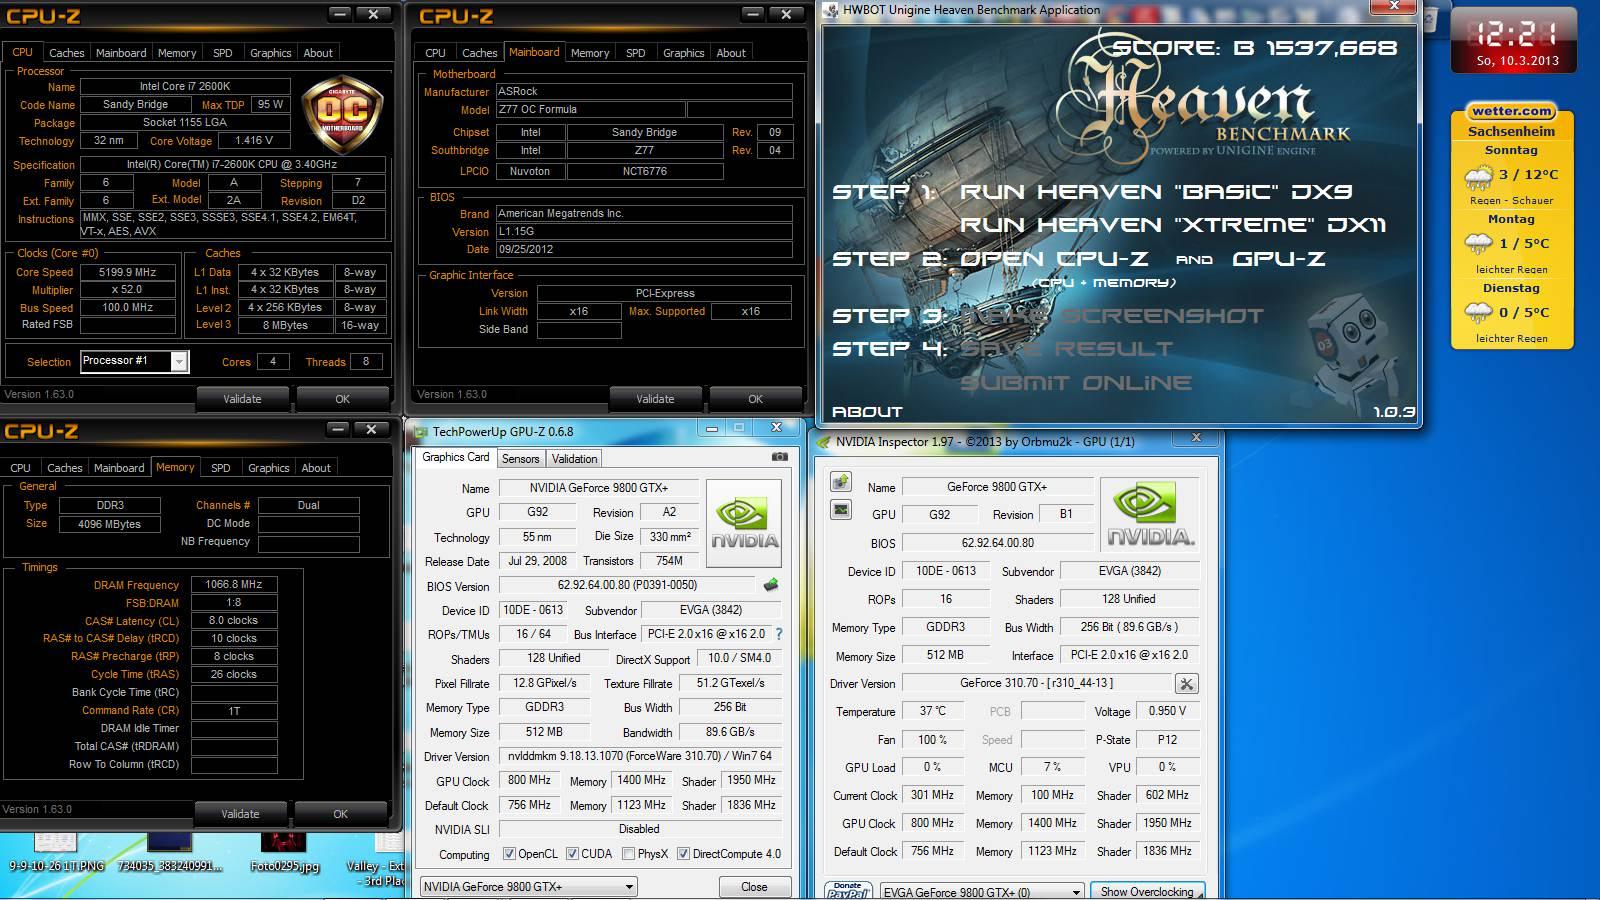
Task: Click Sonntag rain cloud weather icon
Action: click(x=1478, y=180)
